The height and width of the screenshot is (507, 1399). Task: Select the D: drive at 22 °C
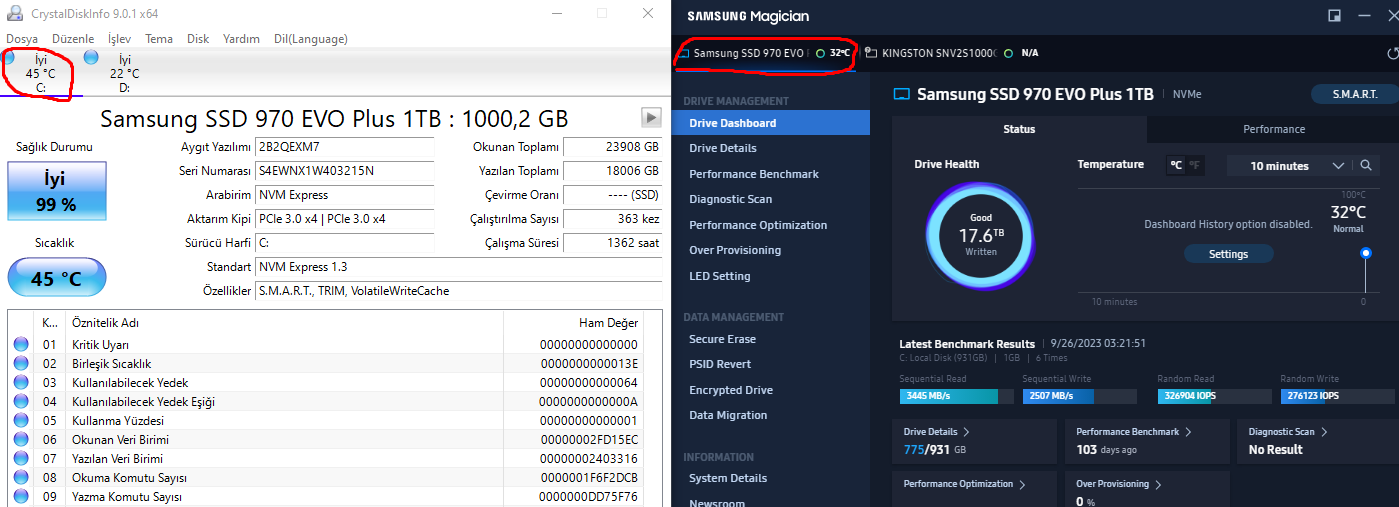124,74
